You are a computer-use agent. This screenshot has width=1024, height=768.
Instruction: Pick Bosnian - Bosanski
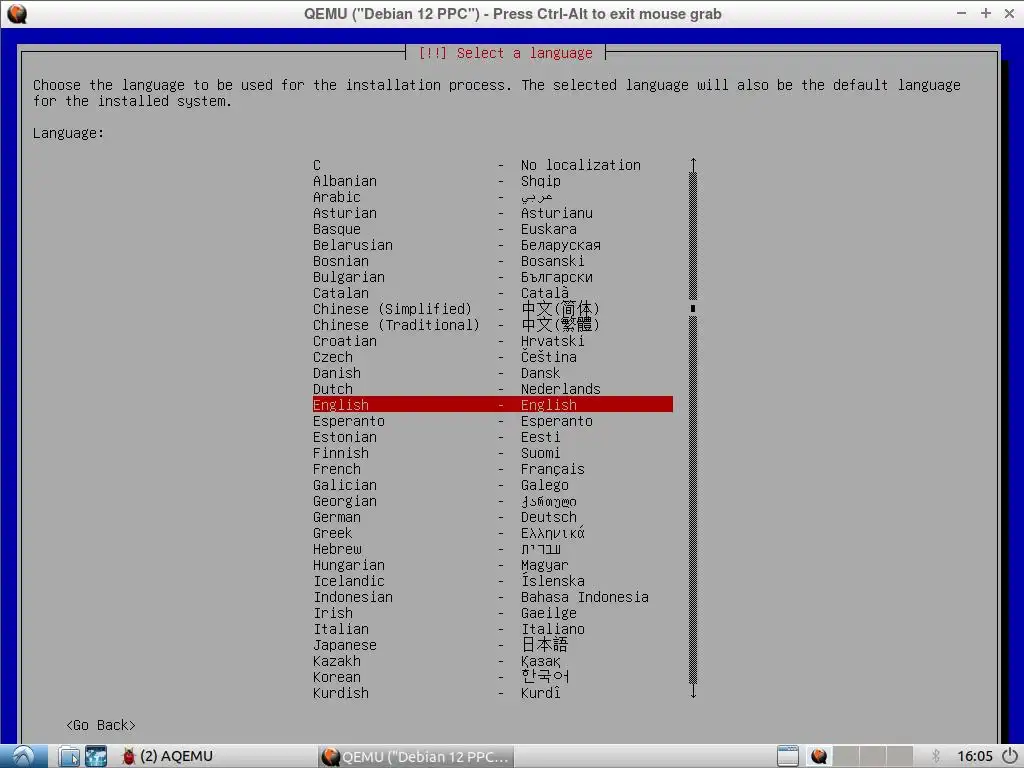[x=492, y=261]
